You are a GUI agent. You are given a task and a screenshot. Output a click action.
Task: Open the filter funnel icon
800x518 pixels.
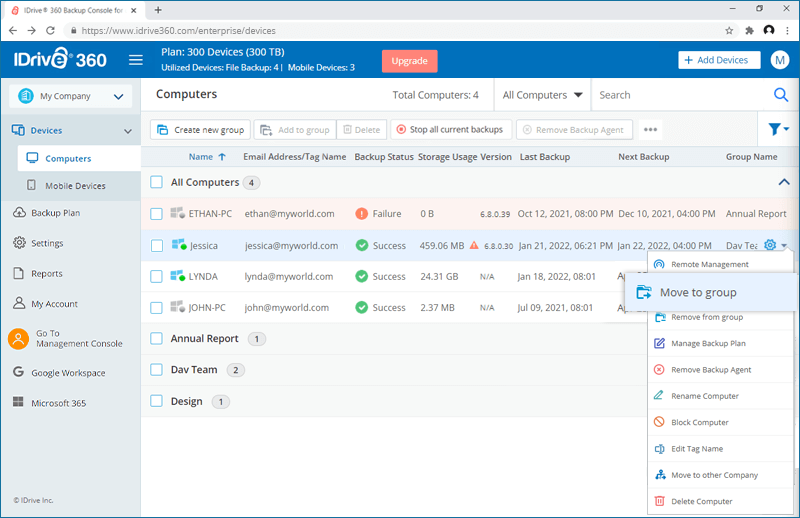[x=774, y=130]
